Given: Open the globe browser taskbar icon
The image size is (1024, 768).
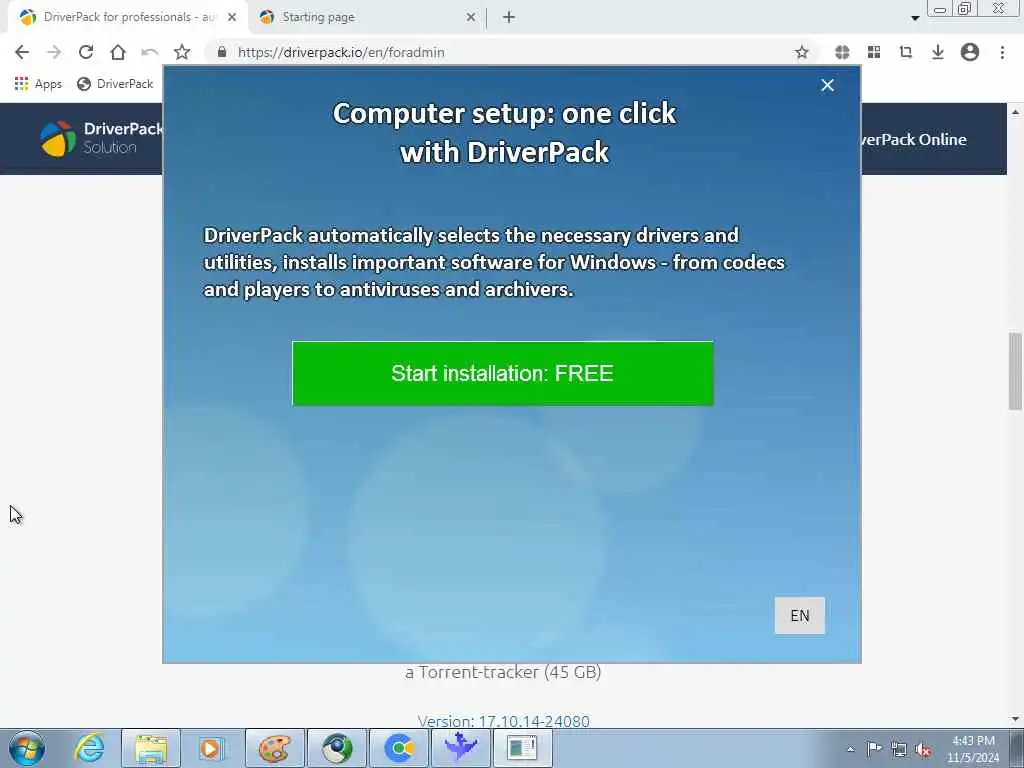Looking at the screenshot, I should pyautogui.click(x=337, y=748).
